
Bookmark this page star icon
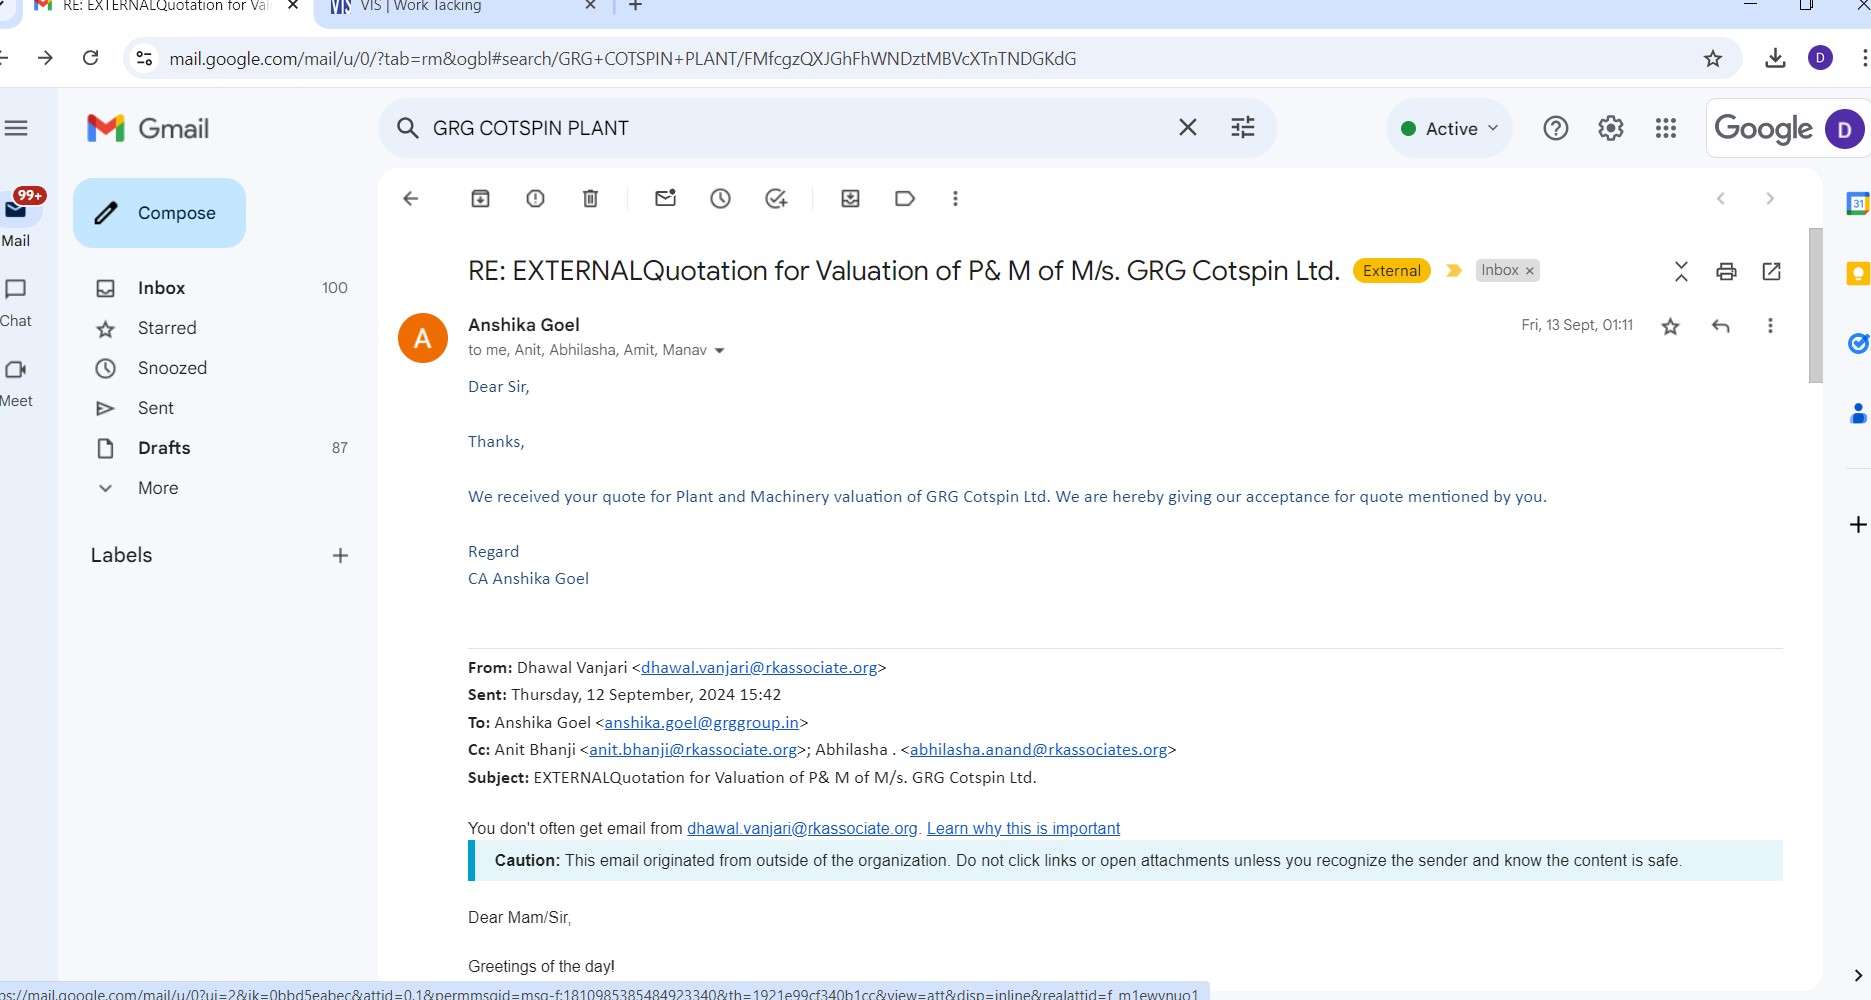coord(1713,58)
